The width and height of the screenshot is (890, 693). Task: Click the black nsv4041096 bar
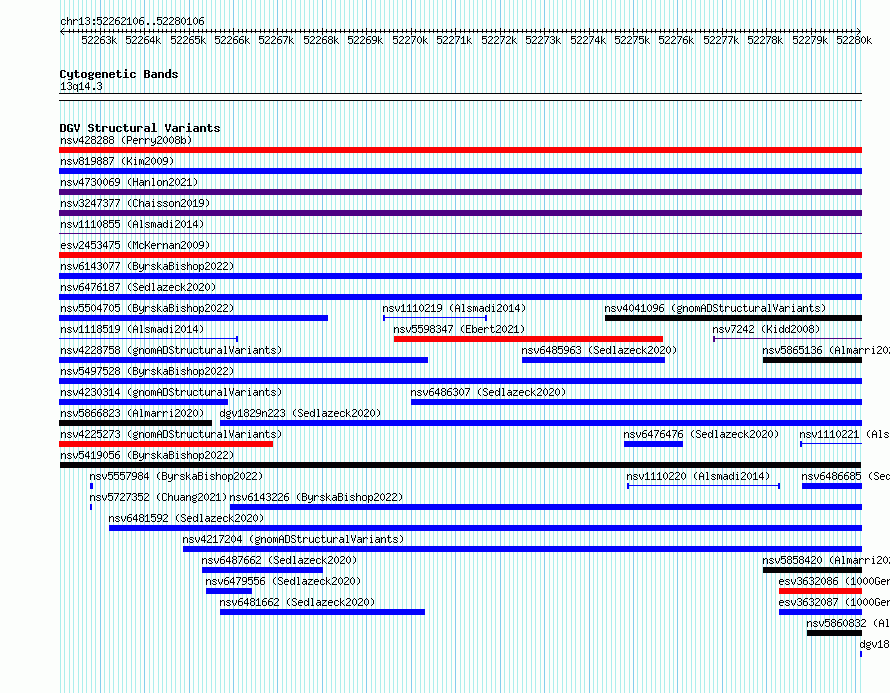coord(733,318)
